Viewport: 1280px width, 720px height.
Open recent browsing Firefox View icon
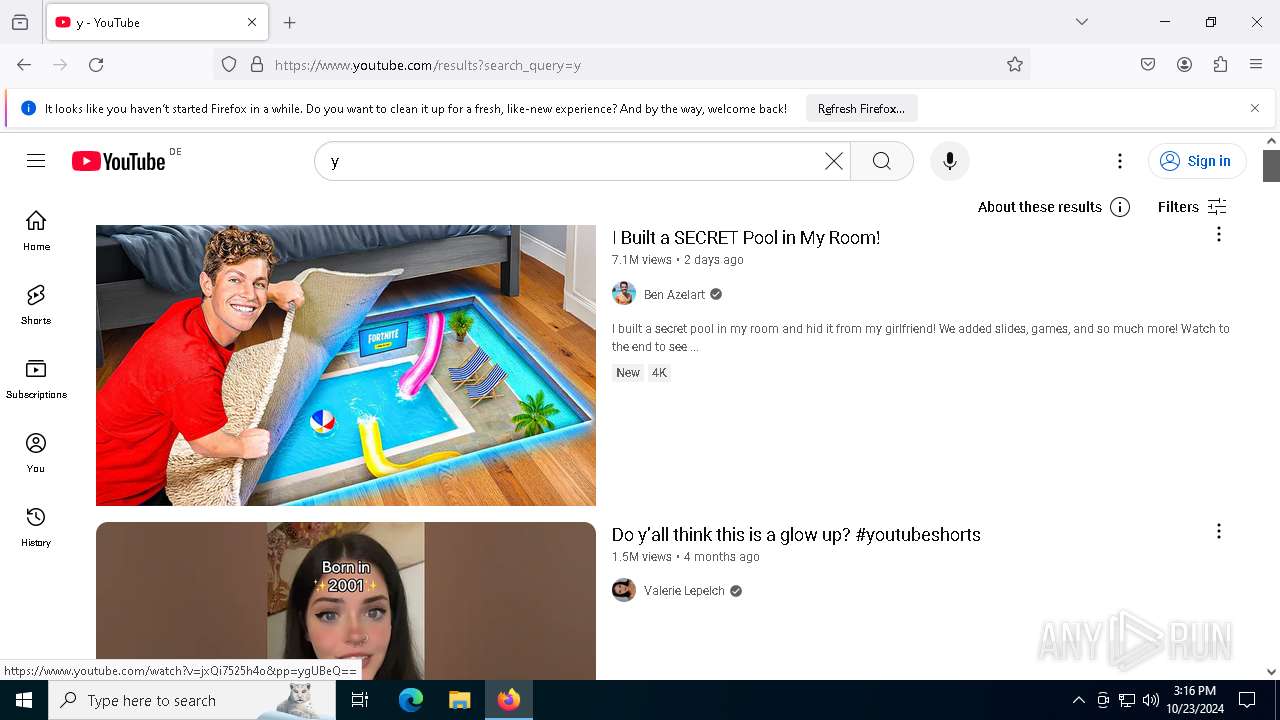[20, 22]
